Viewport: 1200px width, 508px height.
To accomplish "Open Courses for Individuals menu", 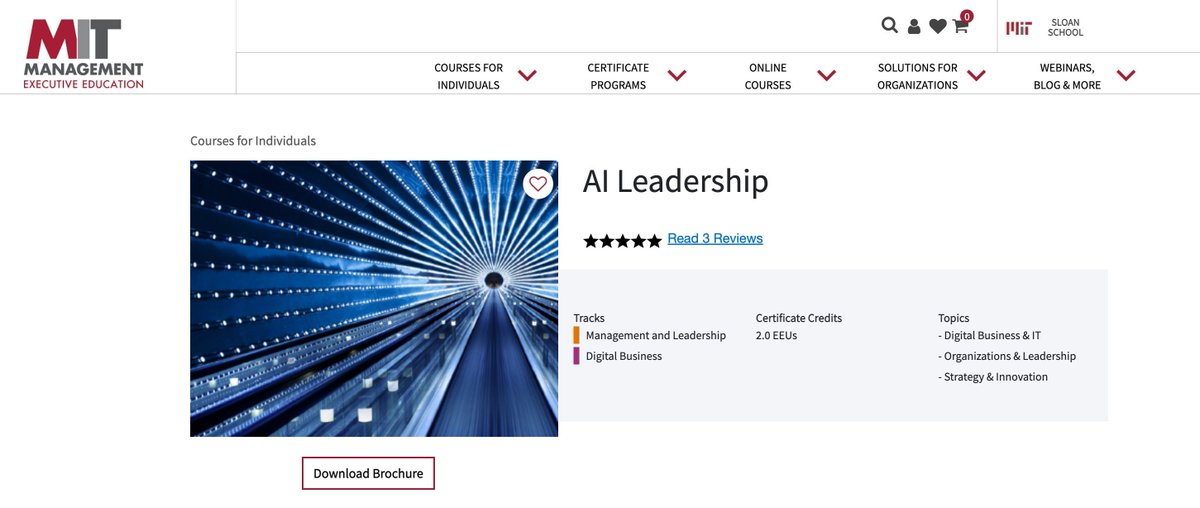I will click(468, 76).
